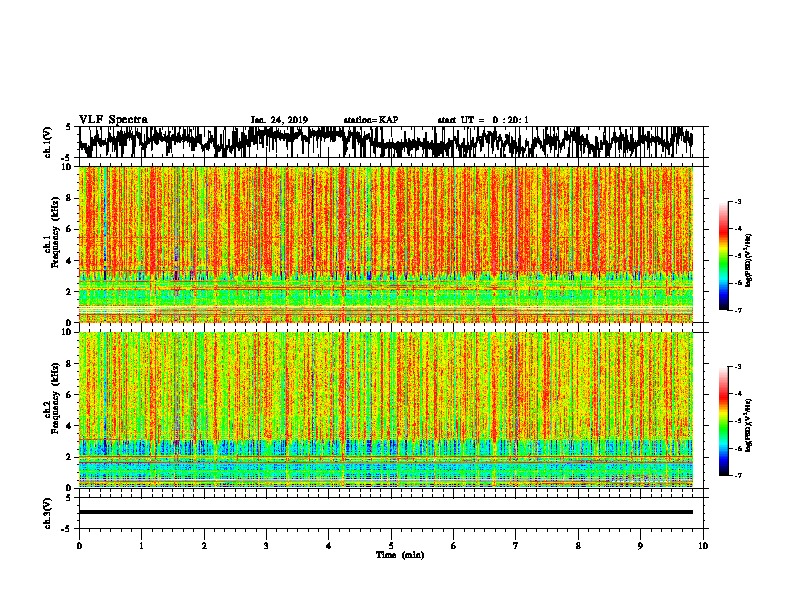Click the time axis tick label "10"
The image size is (792, 612).
[x=703, y=546]
